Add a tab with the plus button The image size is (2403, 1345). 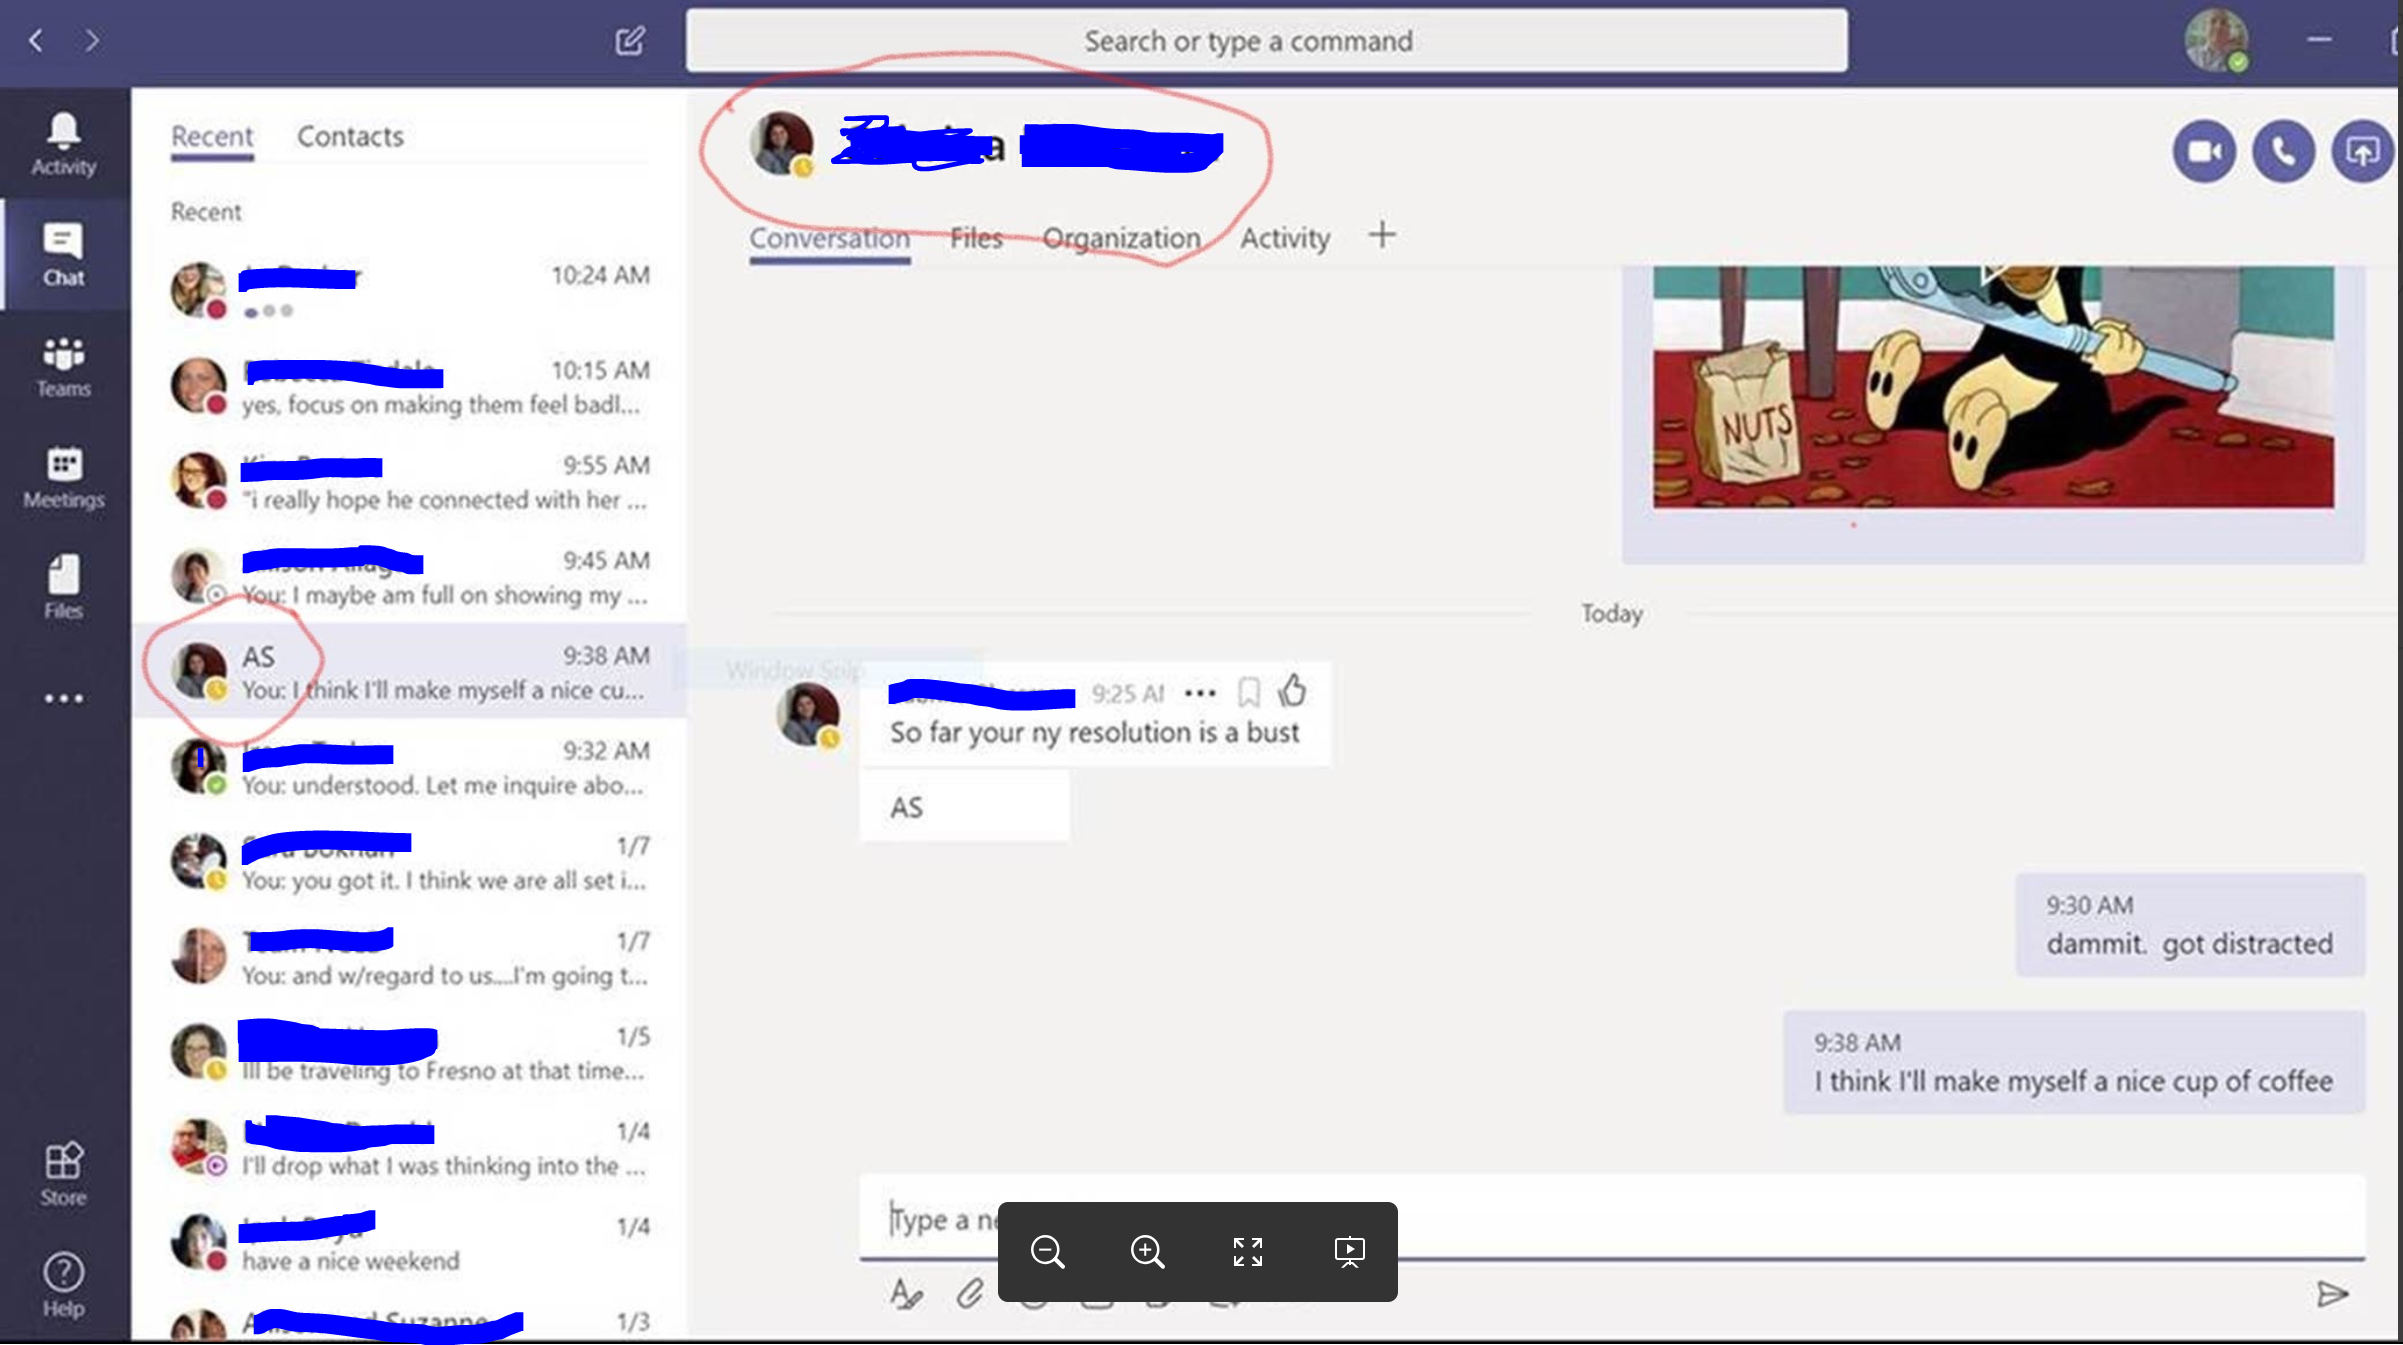[1382, 236]
